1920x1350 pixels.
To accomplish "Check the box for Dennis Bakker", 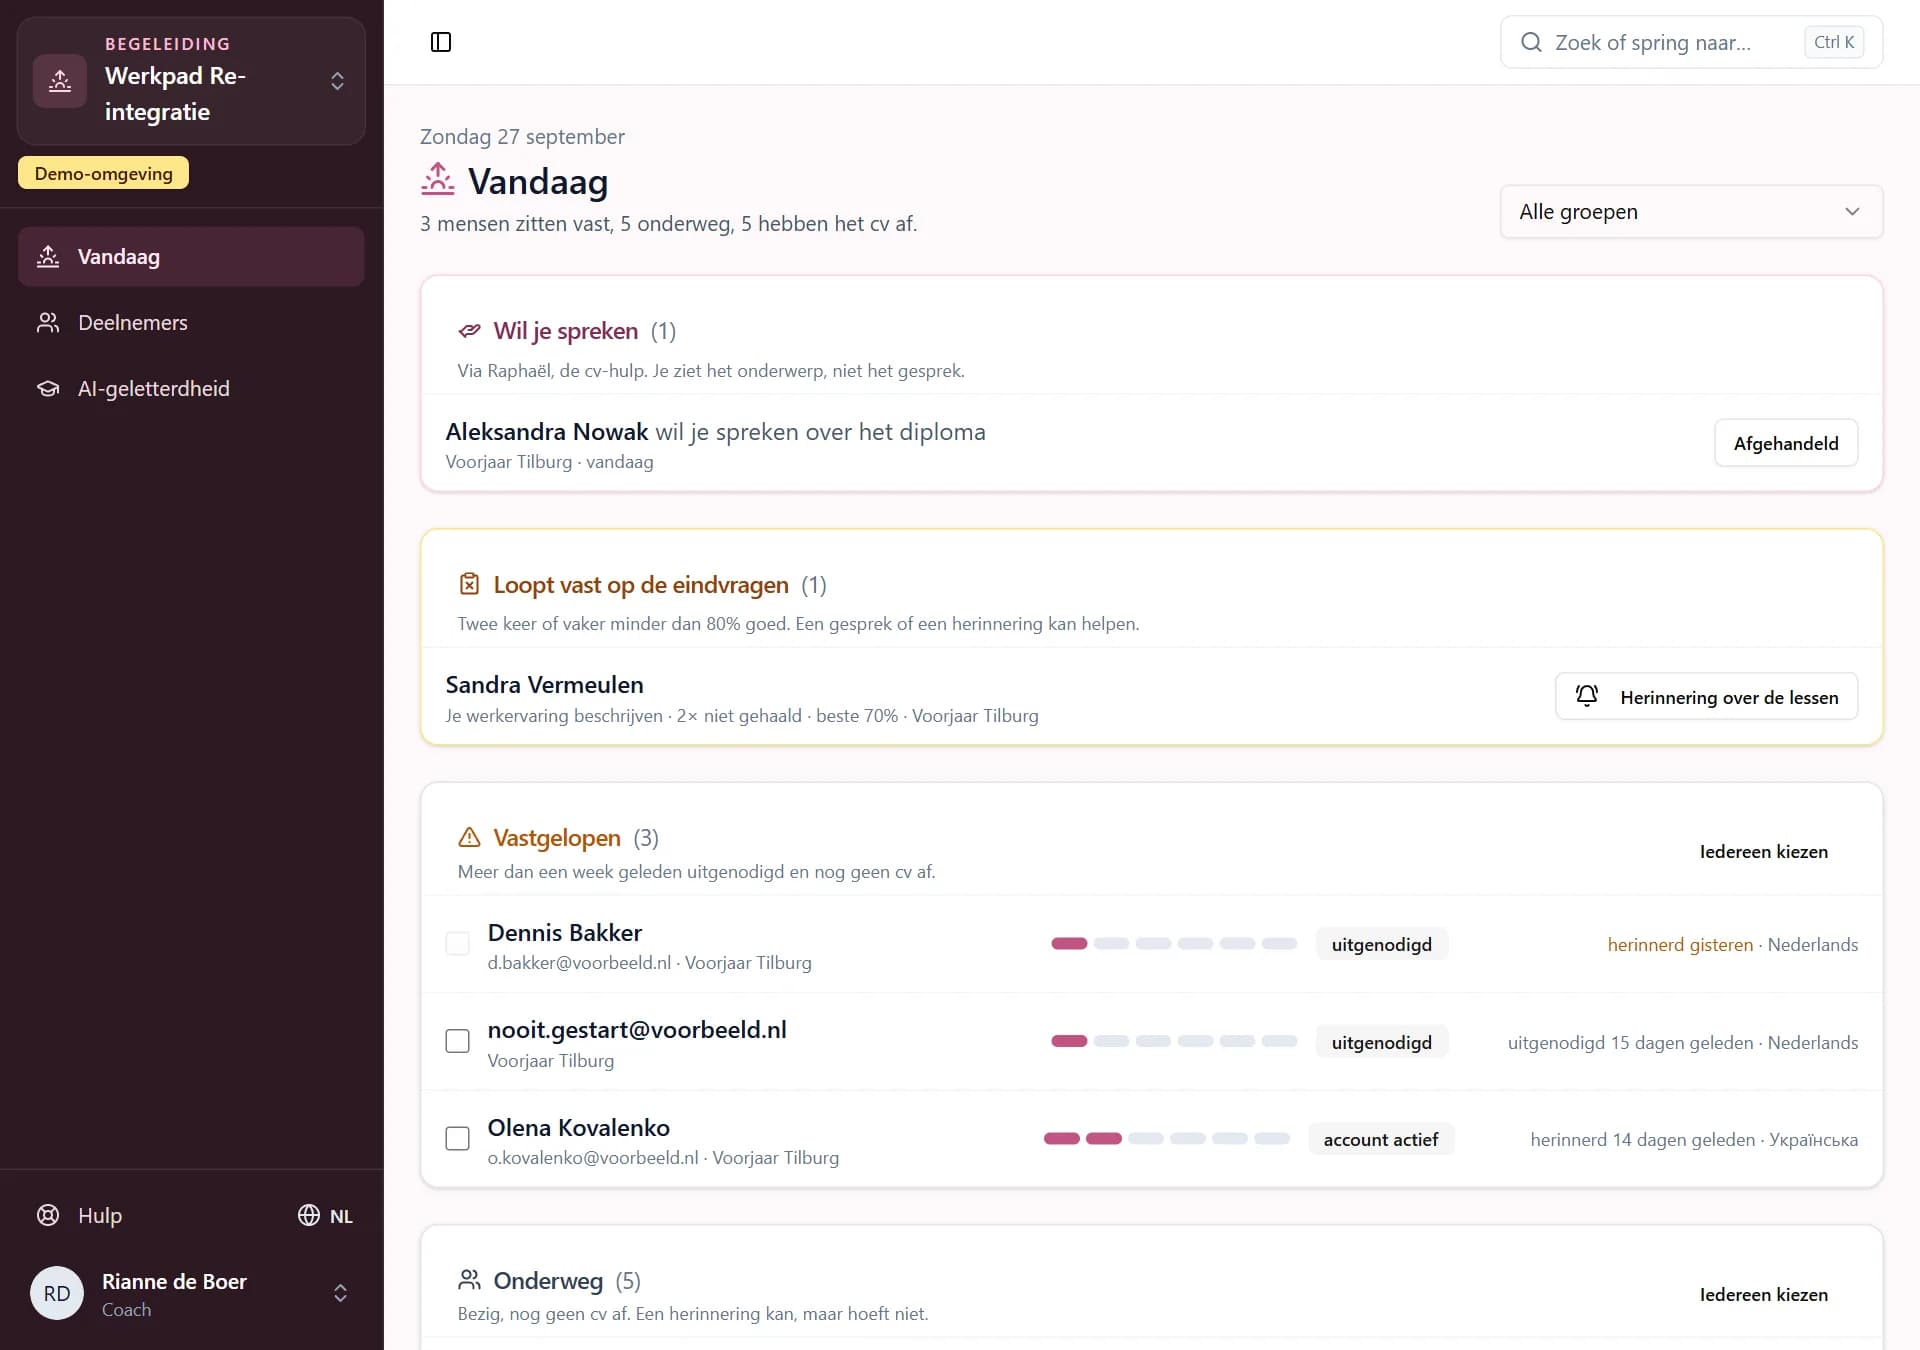I will 457,944.
